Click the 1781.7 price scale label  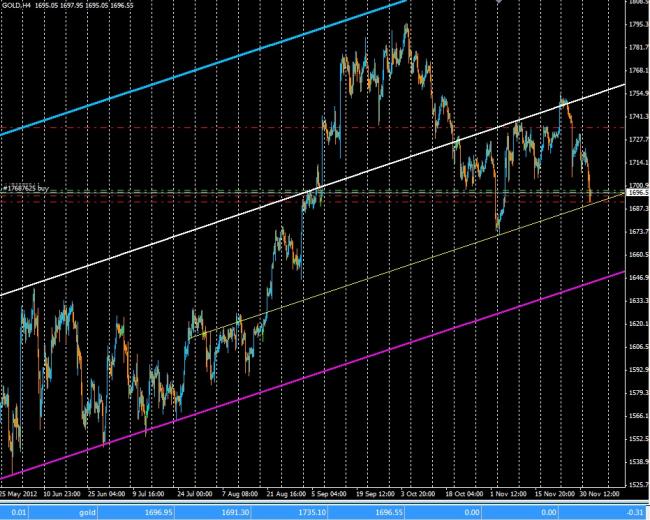(x=638, y=48)
